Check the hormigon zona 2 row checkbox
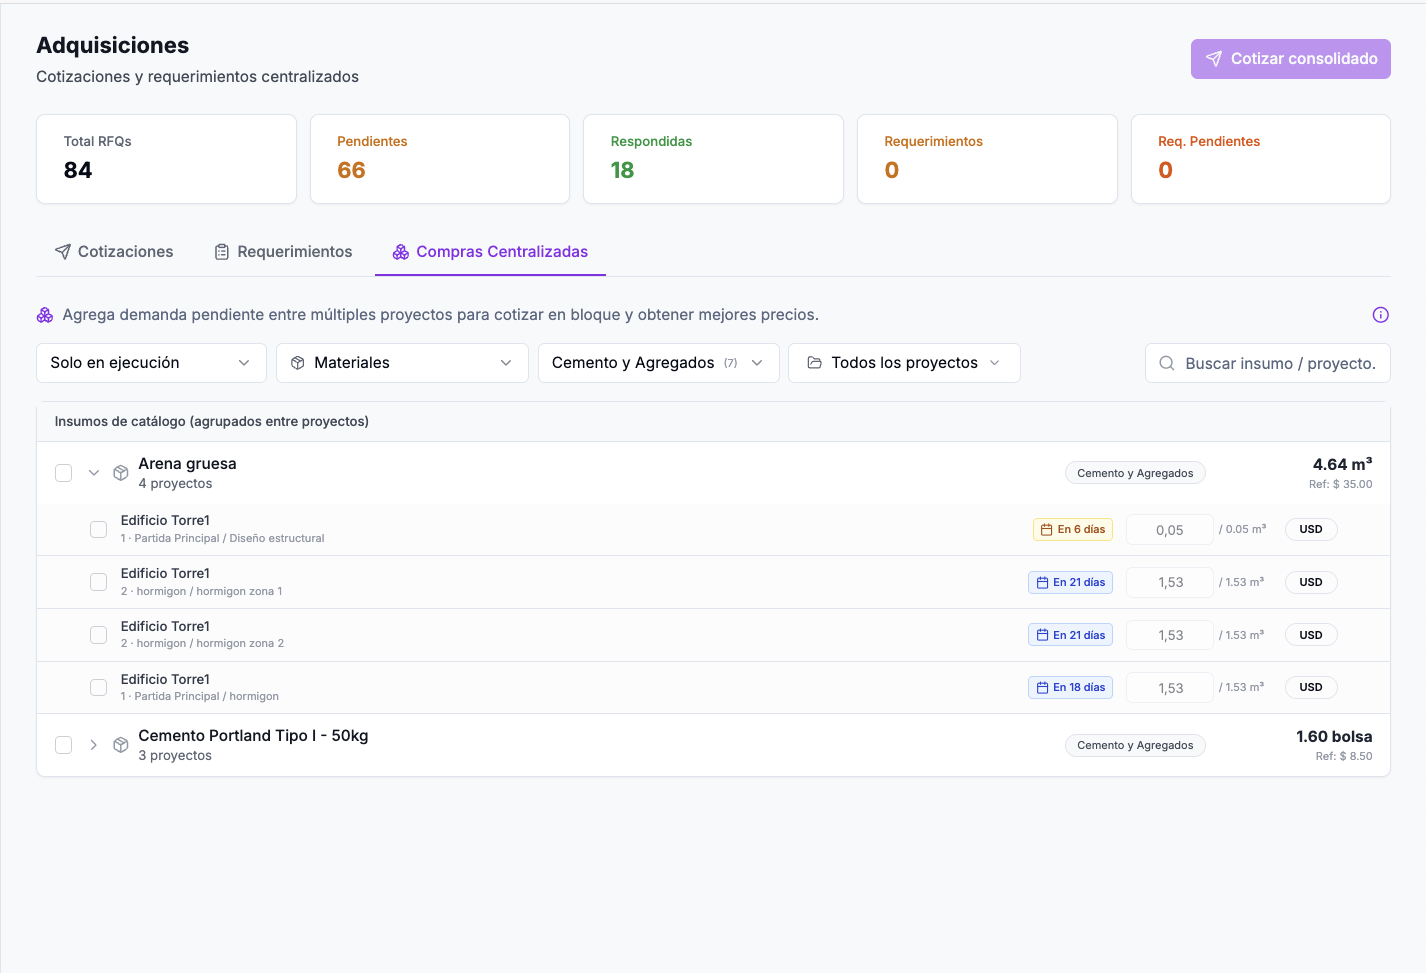This screenshot has width=1426, height=973. click(98, 635)
